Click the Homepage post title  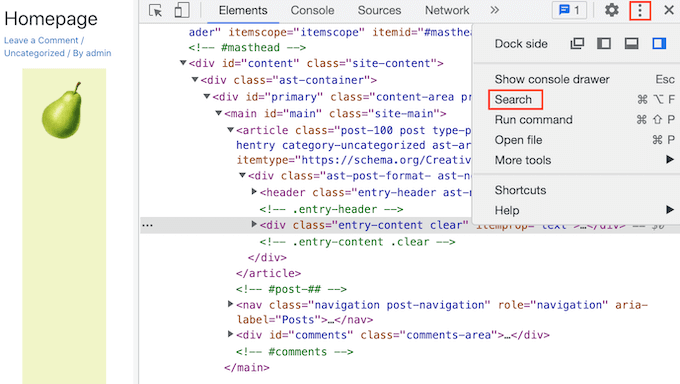pyautogui.click(x=51, y=19)
